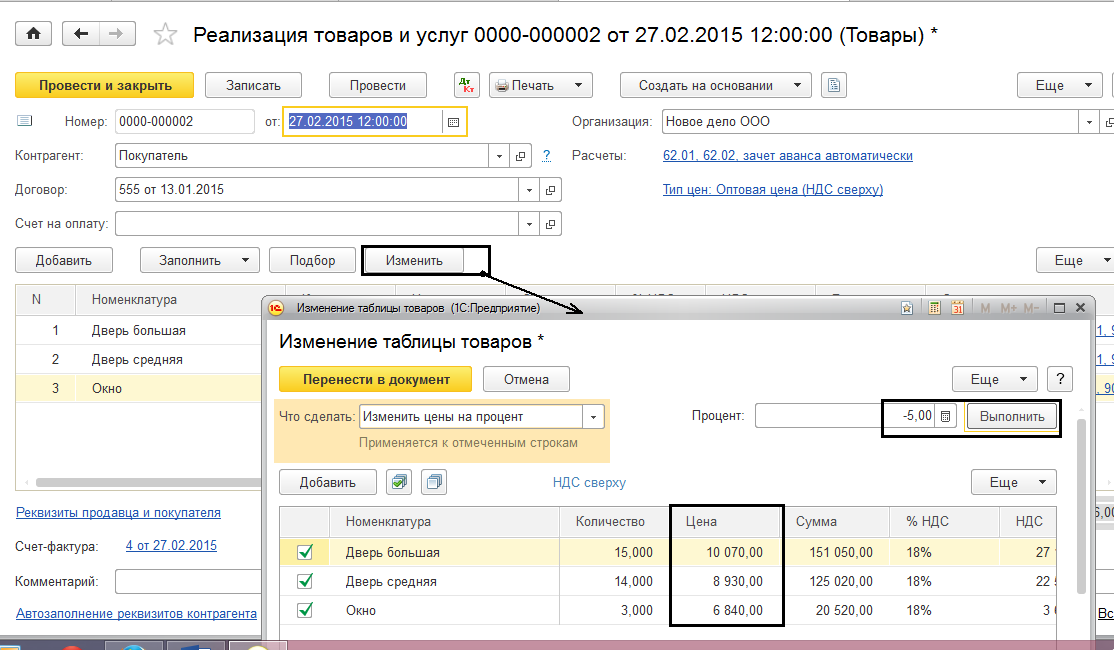The height and width of the screenshot is (650, 1114).
Task: Expand Организация dropdown arrow
Action: 1088,122
